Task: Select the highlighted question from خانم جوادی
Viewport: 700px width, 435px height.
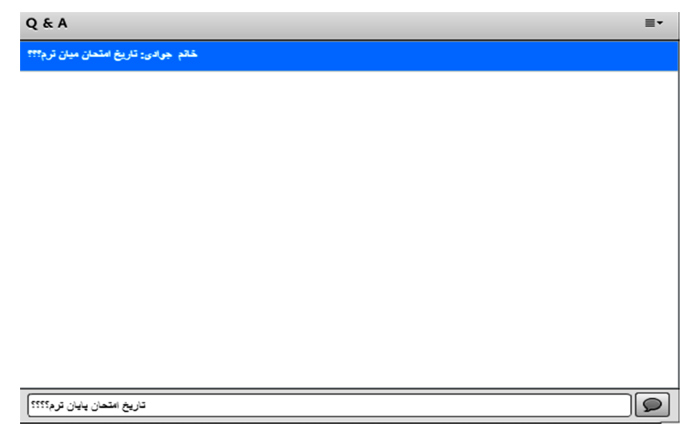Action: (x=349, y=56)
